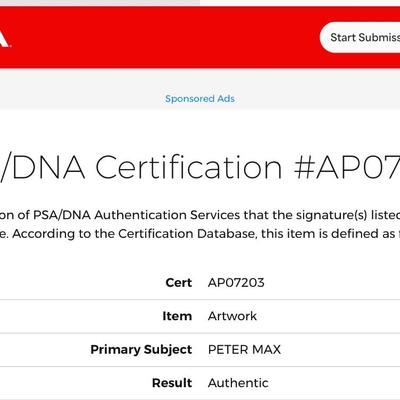The image size is (400, 400).
Task: Click the white strip above Start Submission
Action: [x=300, y=3]
